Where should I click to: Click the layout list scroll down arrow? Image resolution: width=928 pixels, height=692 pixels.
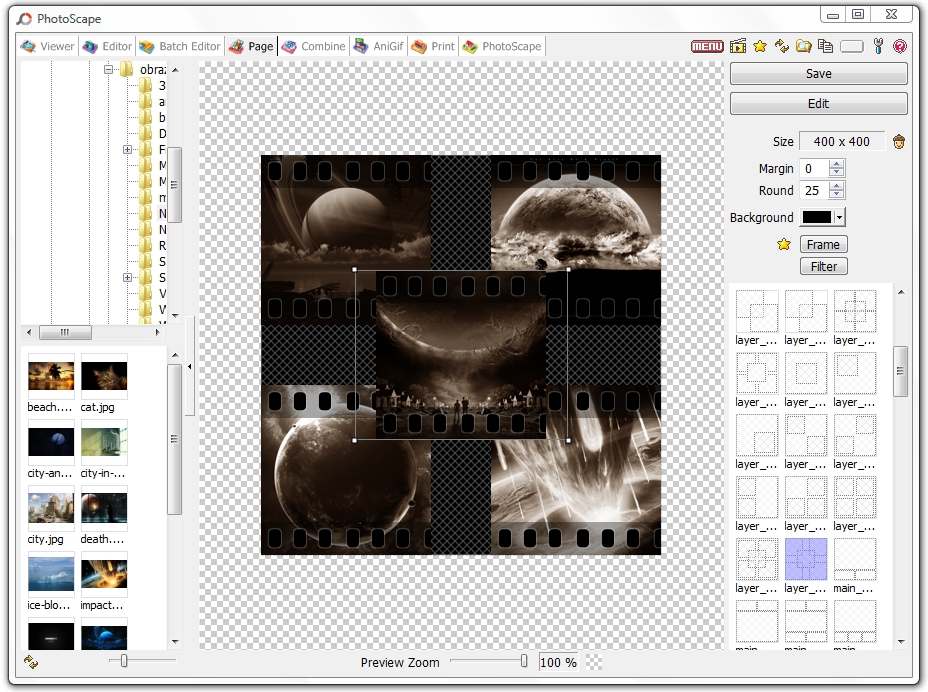coord(901,641)
